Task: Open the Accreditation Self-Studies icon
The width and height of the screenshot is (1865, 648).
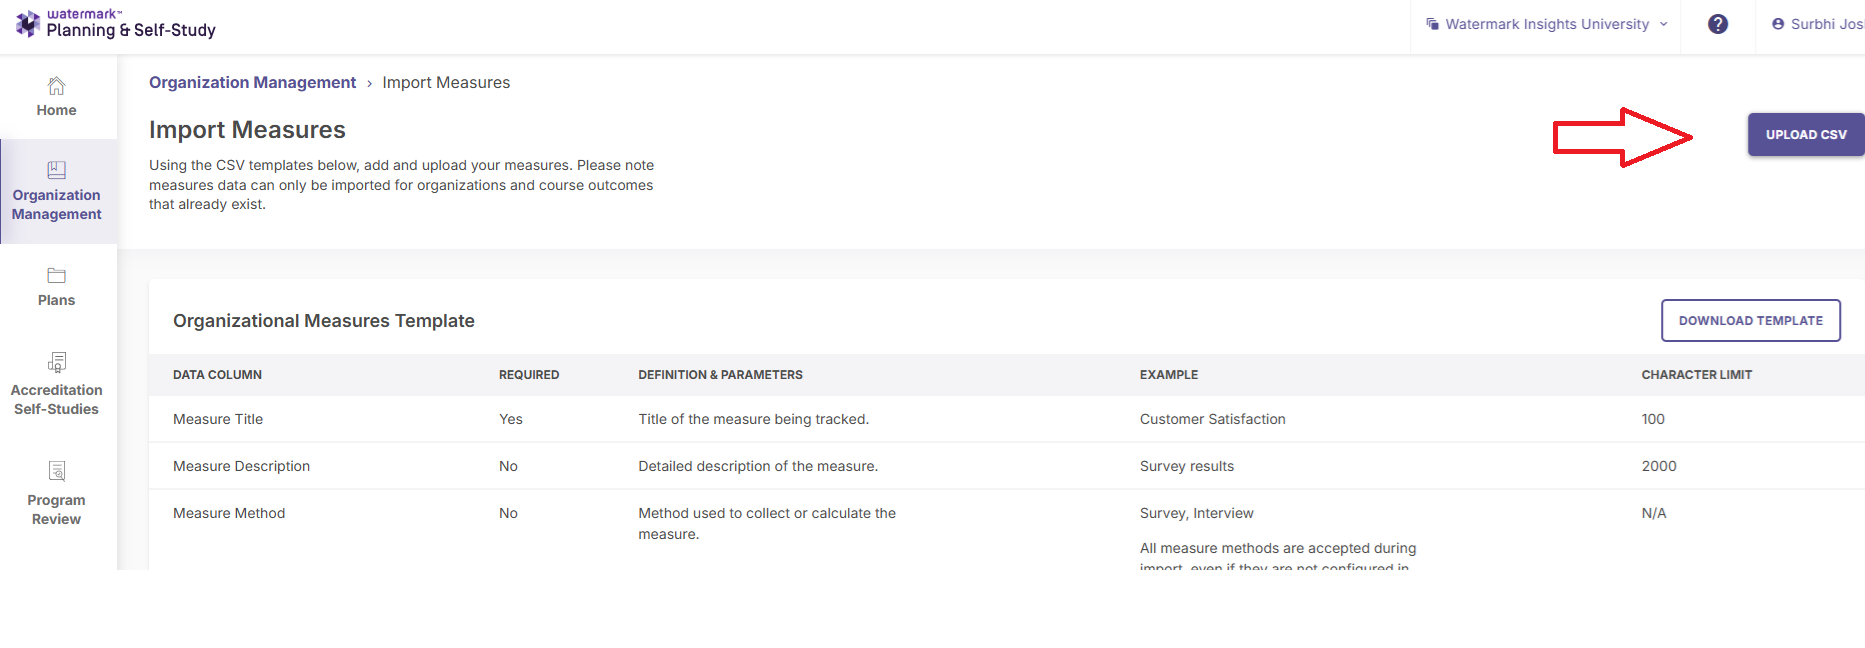Action: point(56,362)
